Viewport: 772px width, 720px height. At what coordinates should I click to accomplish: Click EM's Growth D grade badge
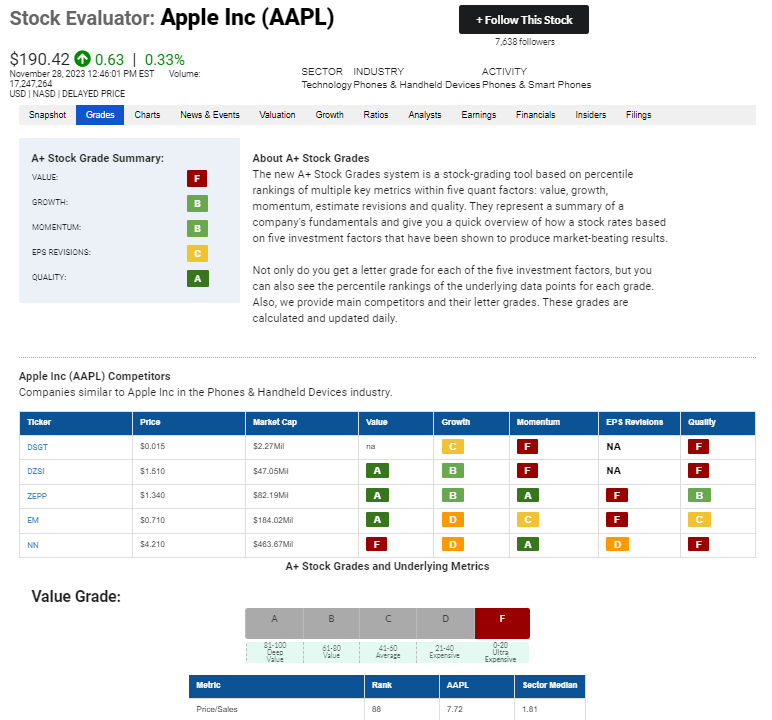point(453,520)
